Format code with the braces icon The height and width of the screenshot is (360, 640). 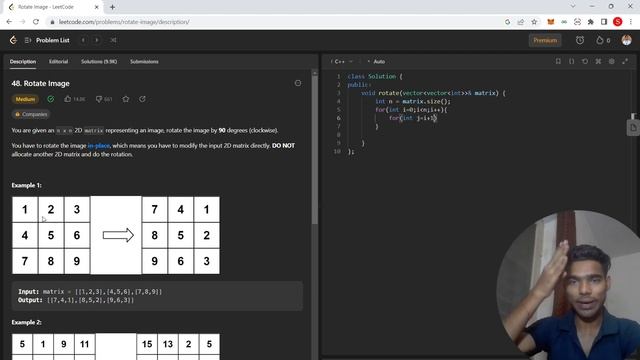tap(571, 61)
